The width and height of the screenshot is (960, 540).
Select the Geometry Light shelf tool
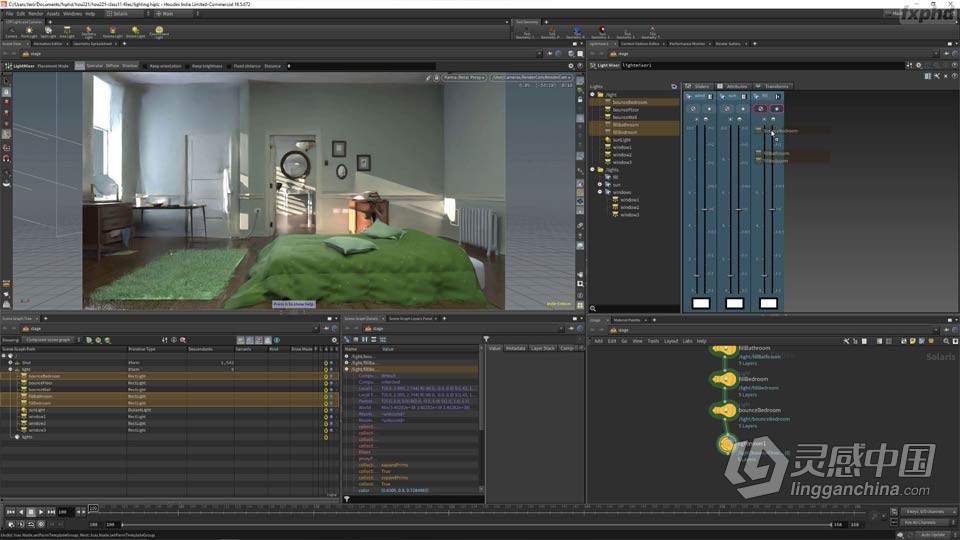click(89, 32)
